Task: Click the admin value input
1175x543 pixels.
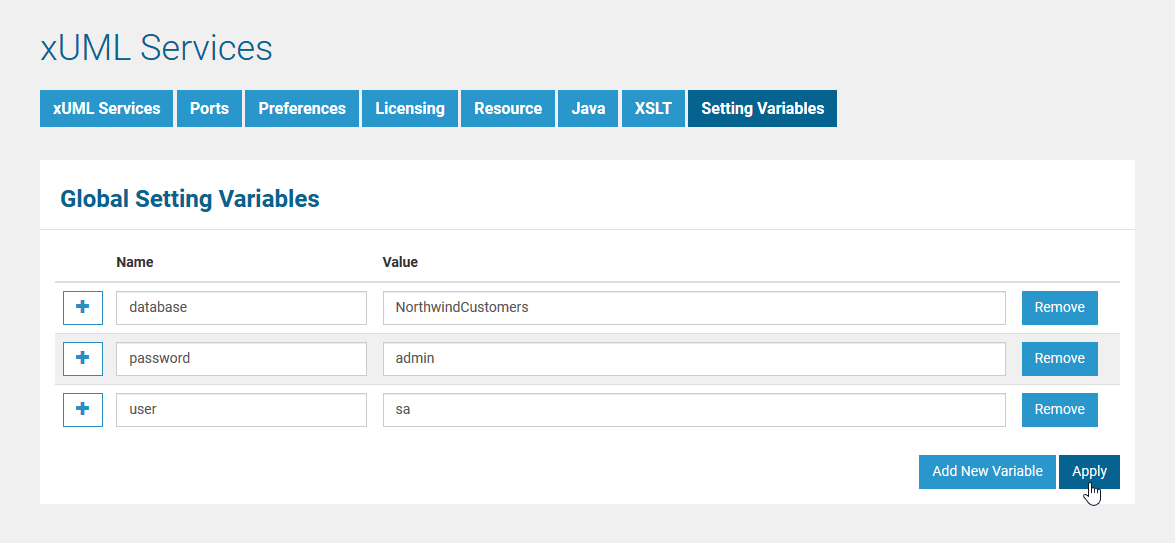Action: coord(693,358)
